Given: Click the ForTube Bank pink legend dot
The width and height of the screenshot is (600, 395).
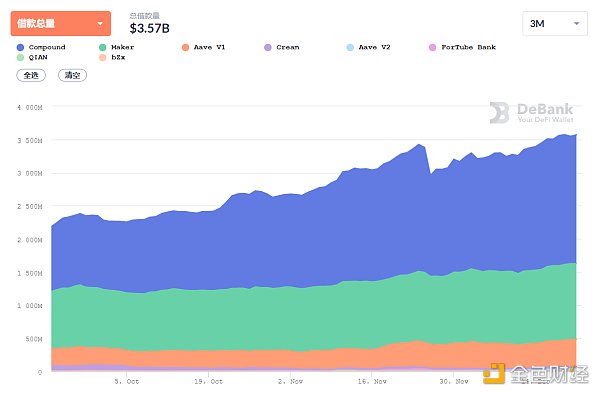Looking at the screenshot, I should [432, 47].
